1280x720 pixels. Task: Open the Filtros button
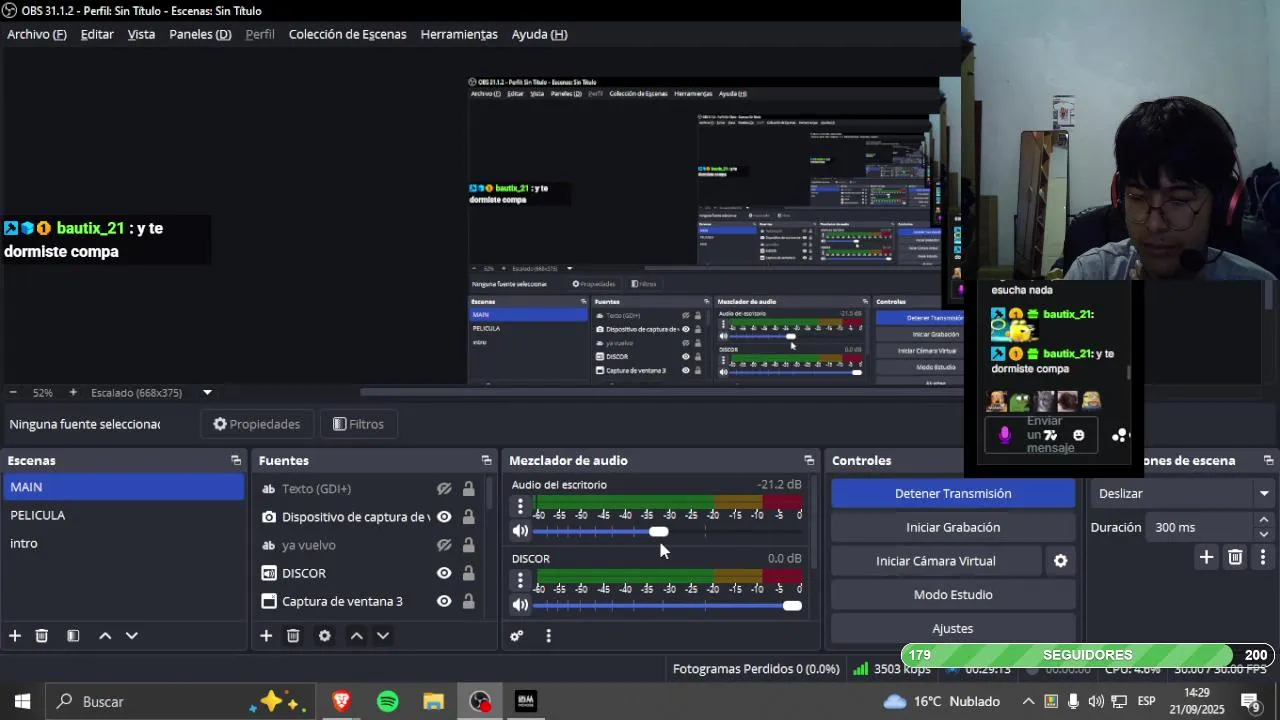click(x=358, y=424)
